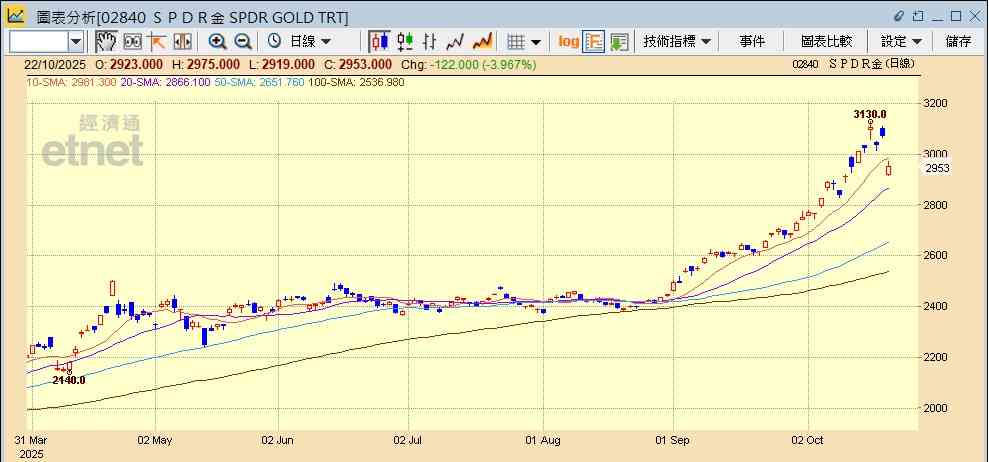Click the 儲存 button
The height and width of the screenshot is (462, 989).
[x=958, y=41]
